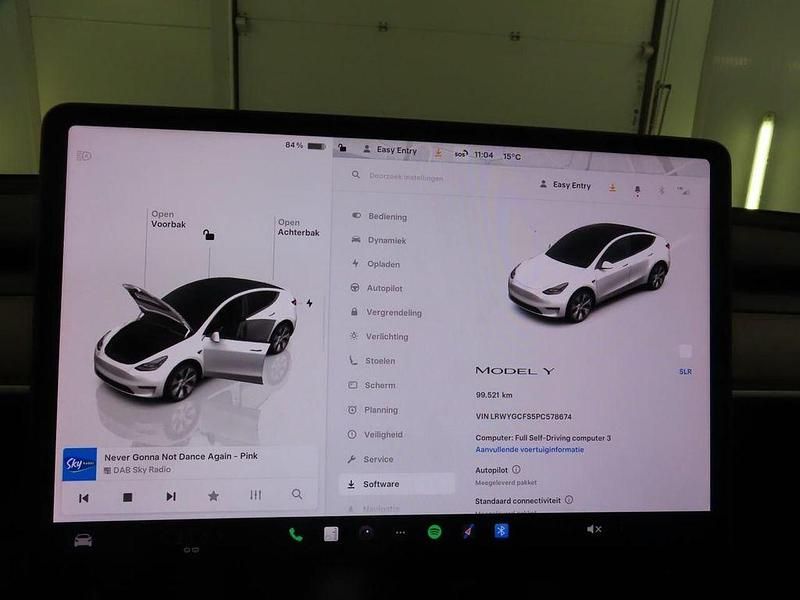
Task: Open audio settings with the equalizer icon
Action: point(255,494)
